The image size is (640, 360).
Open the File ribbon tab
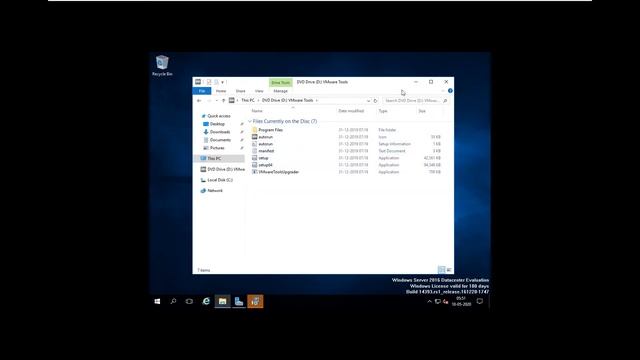(x=202, y=91)
